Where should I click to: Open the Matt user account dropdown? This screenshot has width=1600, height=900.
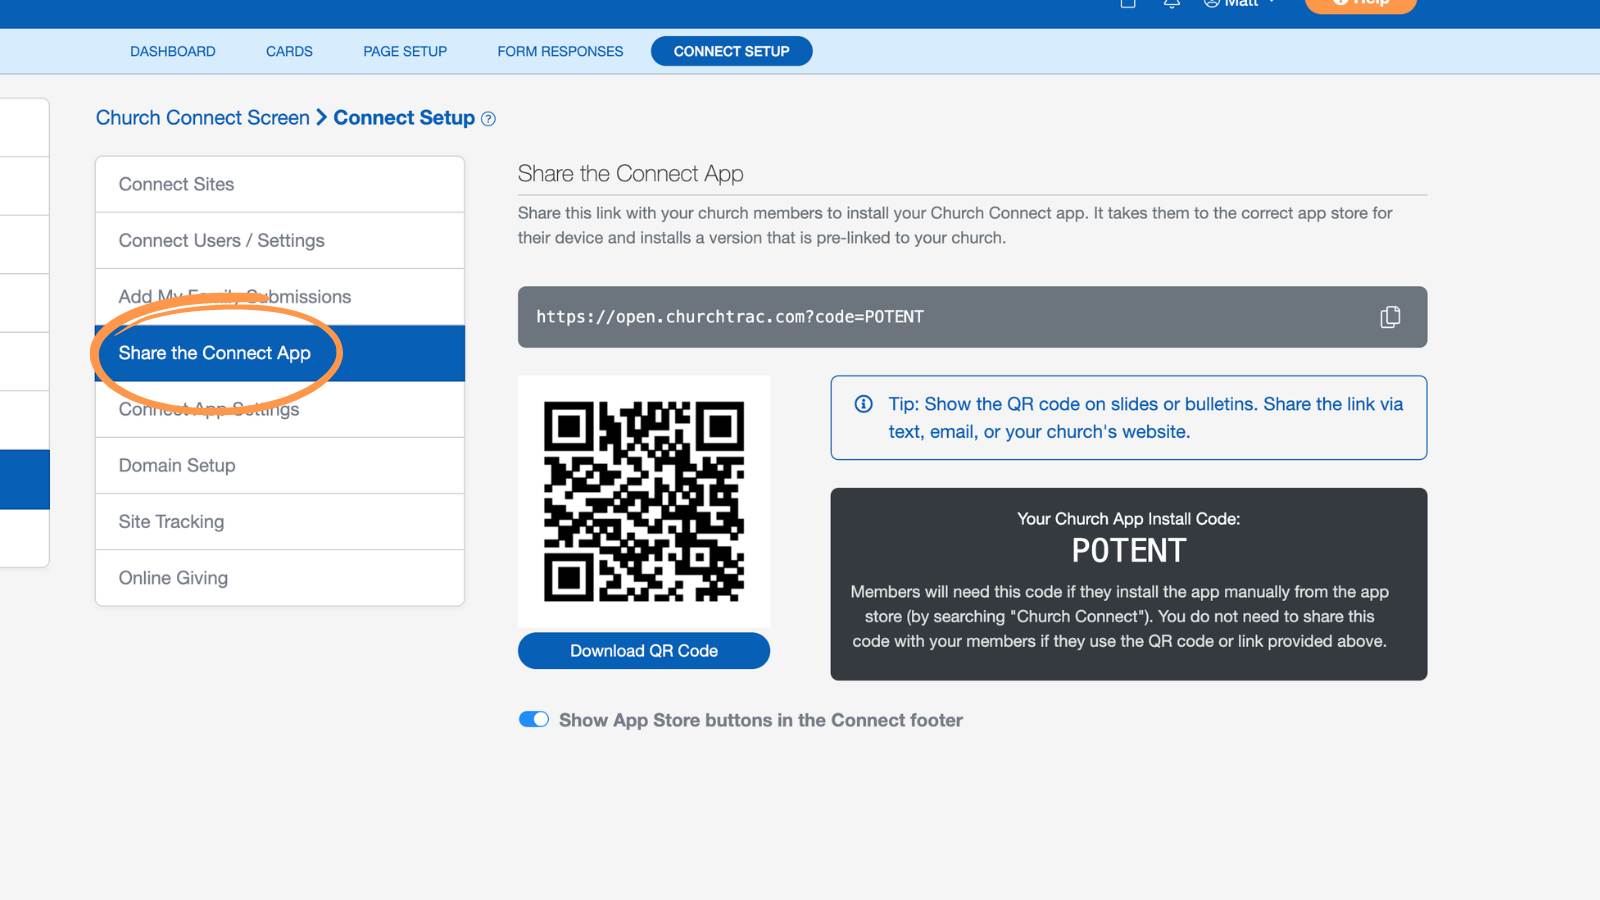[1240, 3]
